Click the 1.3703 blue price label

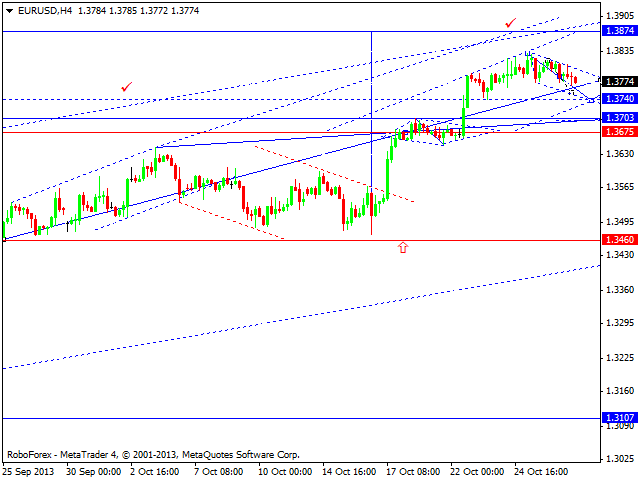tap(620, 118)
